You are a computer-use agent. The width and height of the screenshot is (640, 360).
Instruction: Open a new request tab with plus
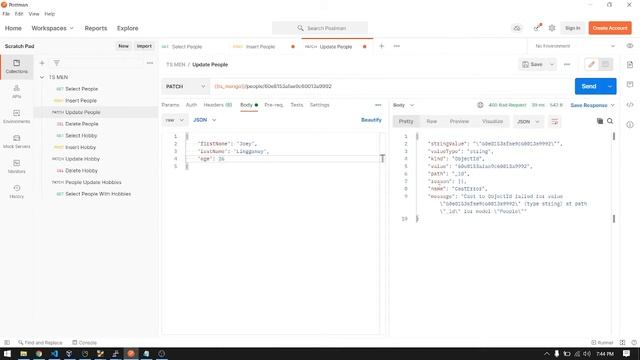pos(381,46)
